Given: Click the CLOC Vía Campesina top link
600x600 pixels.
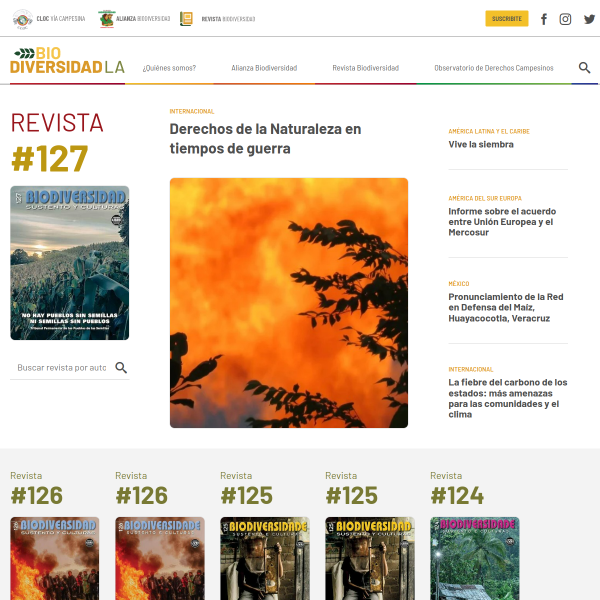Looking at the screenshot, I should [61, 18].
